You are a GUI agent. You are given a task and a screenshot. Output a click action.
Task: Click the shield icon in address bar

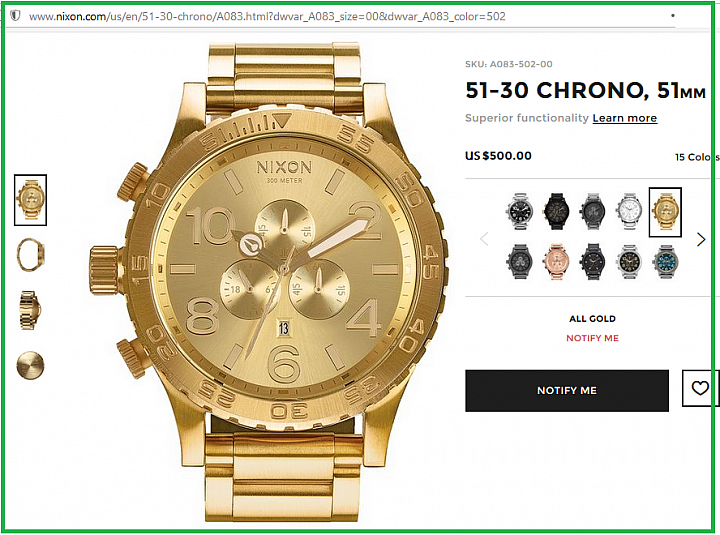(x=15, y=16)
